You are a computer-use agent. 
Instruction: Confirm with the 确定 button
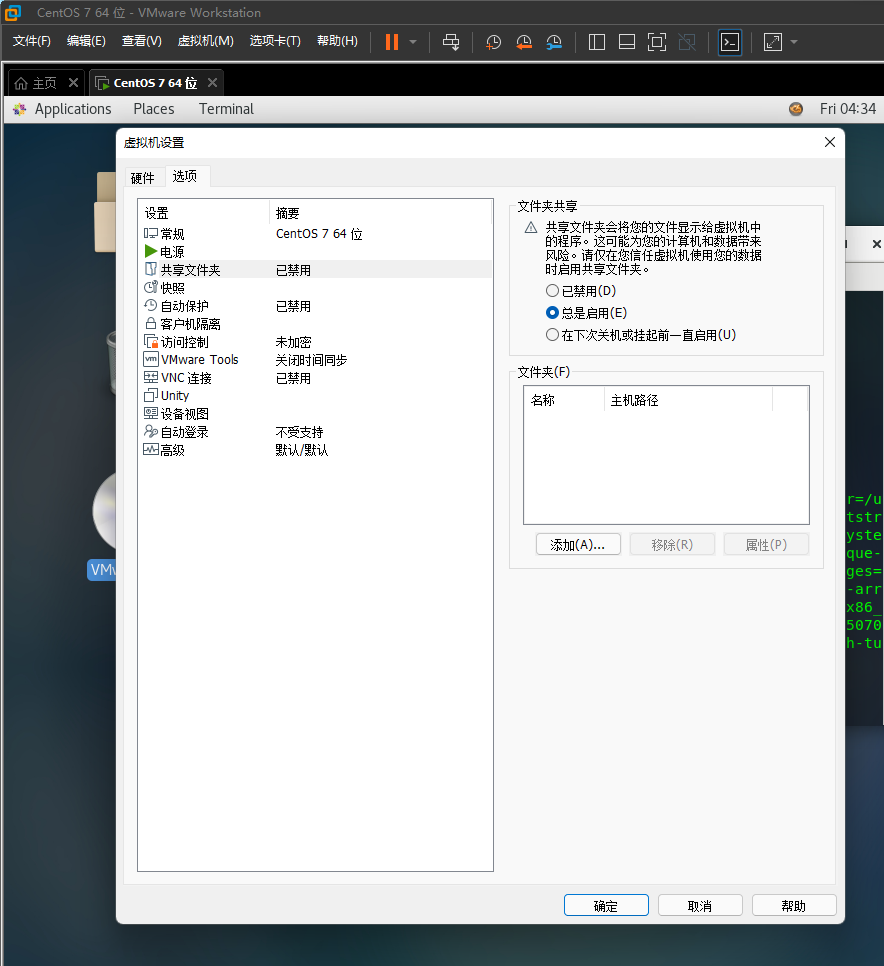606,906
